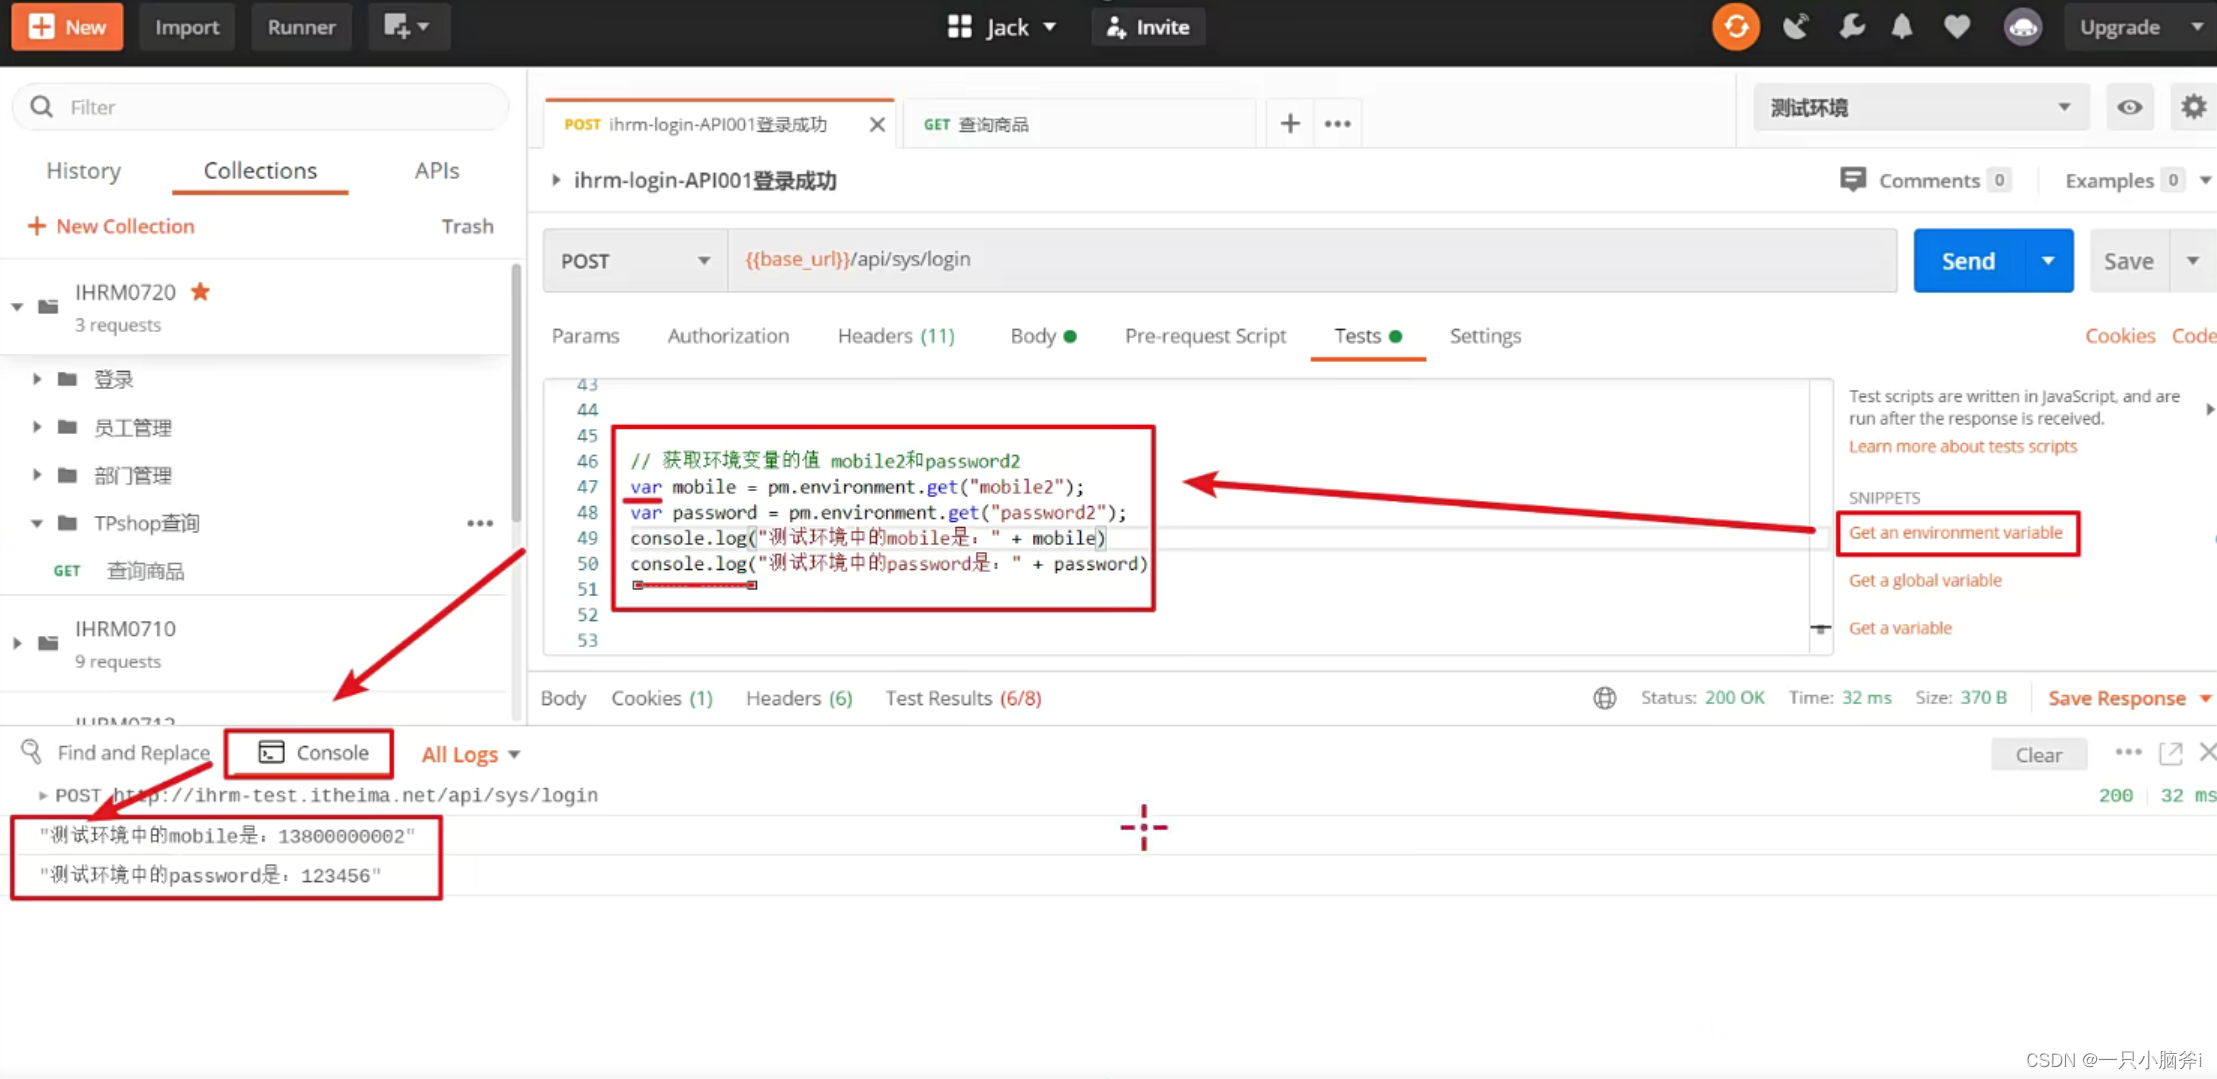Click the environment quick look eye icon
Viewport: 2217px width, 1079px height.
[x=2130, y=107]
